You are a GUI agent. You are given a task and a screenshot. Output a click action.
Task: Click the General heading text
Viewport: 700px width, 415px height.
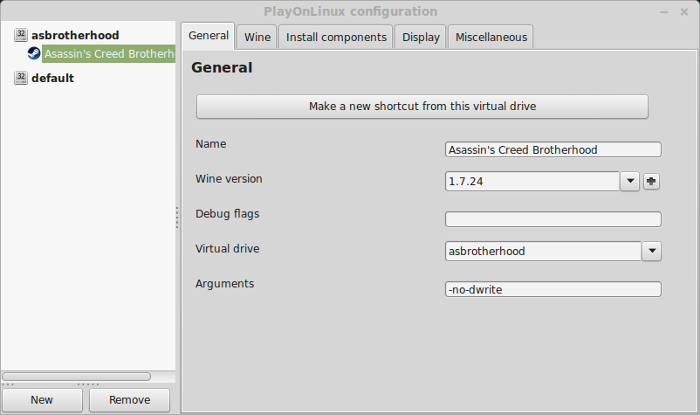coord(222,67)
